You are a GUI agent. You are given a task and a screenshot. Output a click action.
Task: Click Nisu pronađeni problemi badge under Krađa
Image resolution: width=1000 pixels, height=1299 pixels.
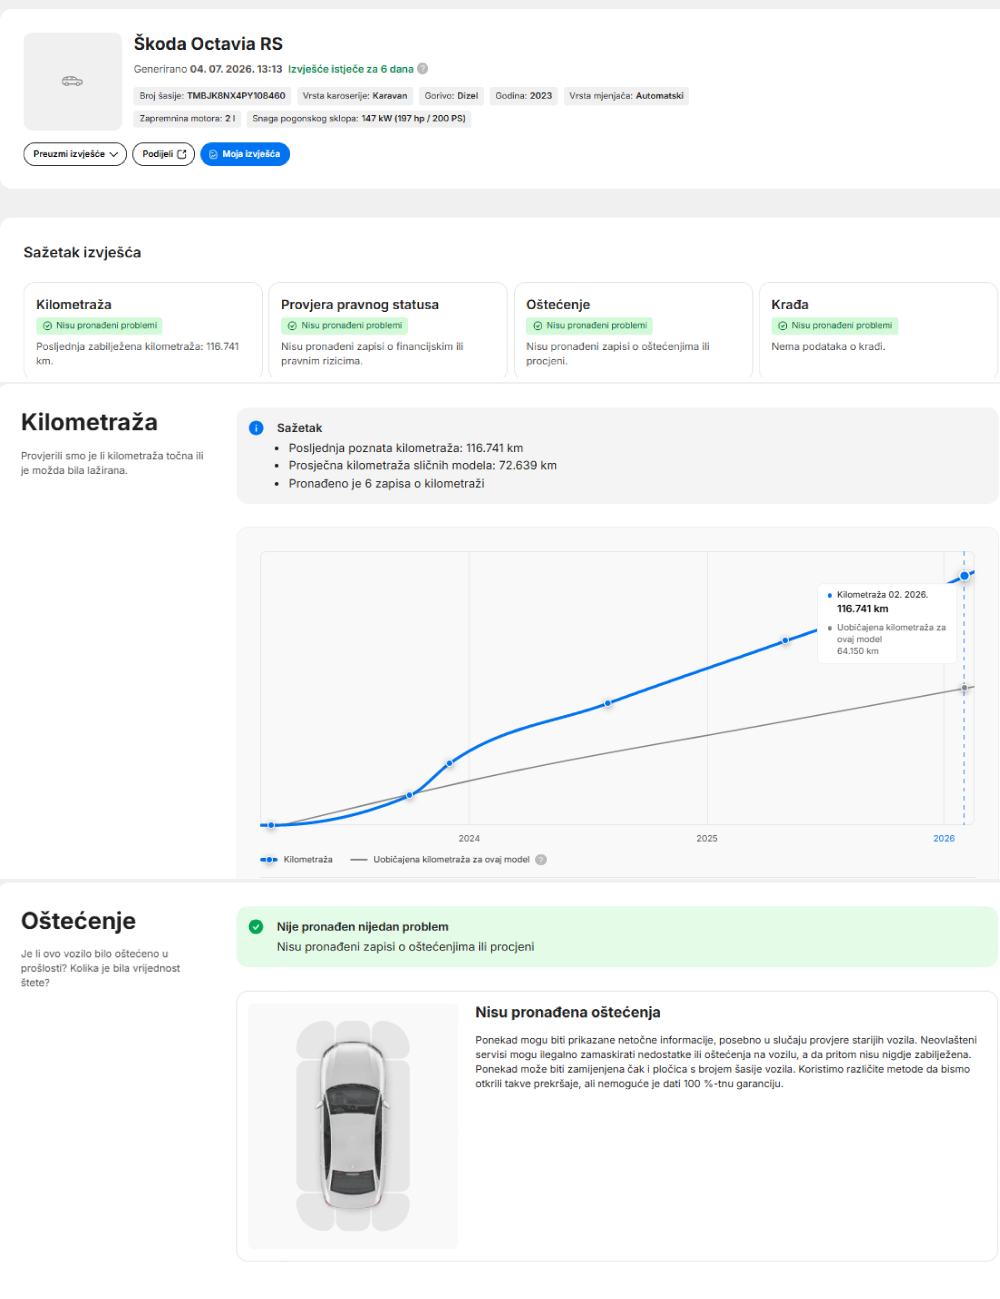tap(835, 326)
